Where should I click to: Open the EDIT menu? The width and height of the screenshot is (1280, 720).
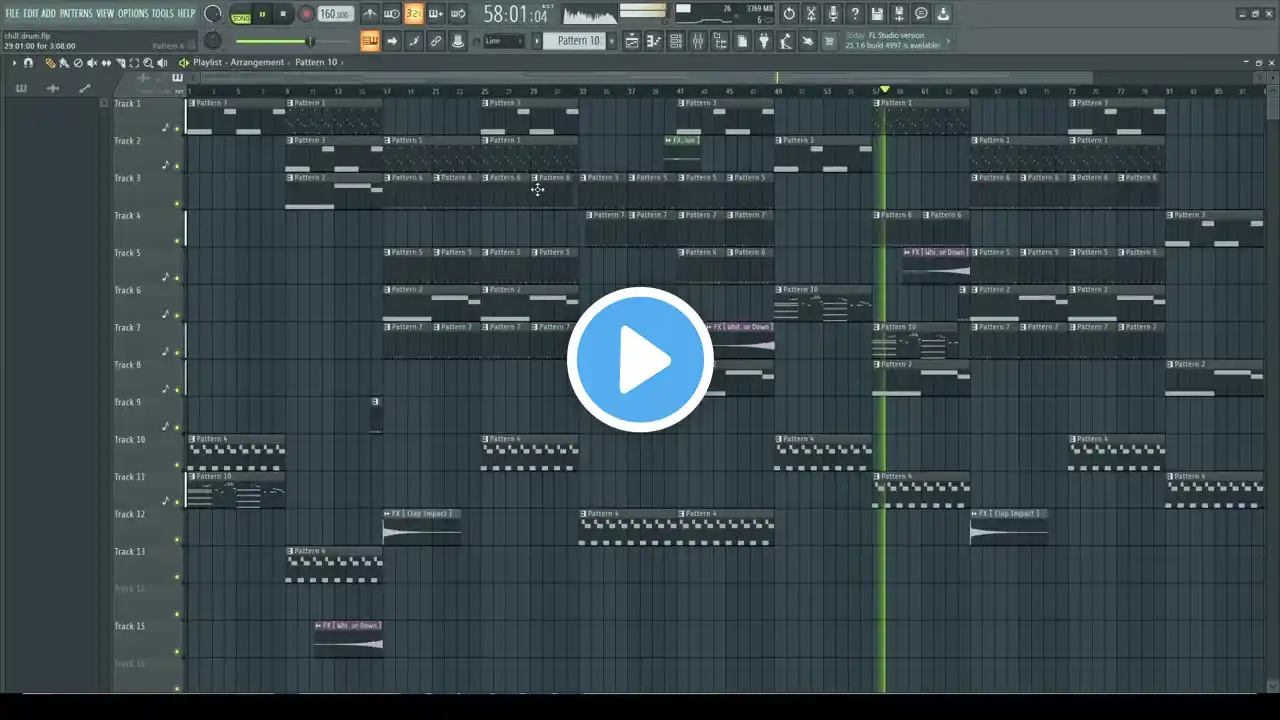click(30, 14)
